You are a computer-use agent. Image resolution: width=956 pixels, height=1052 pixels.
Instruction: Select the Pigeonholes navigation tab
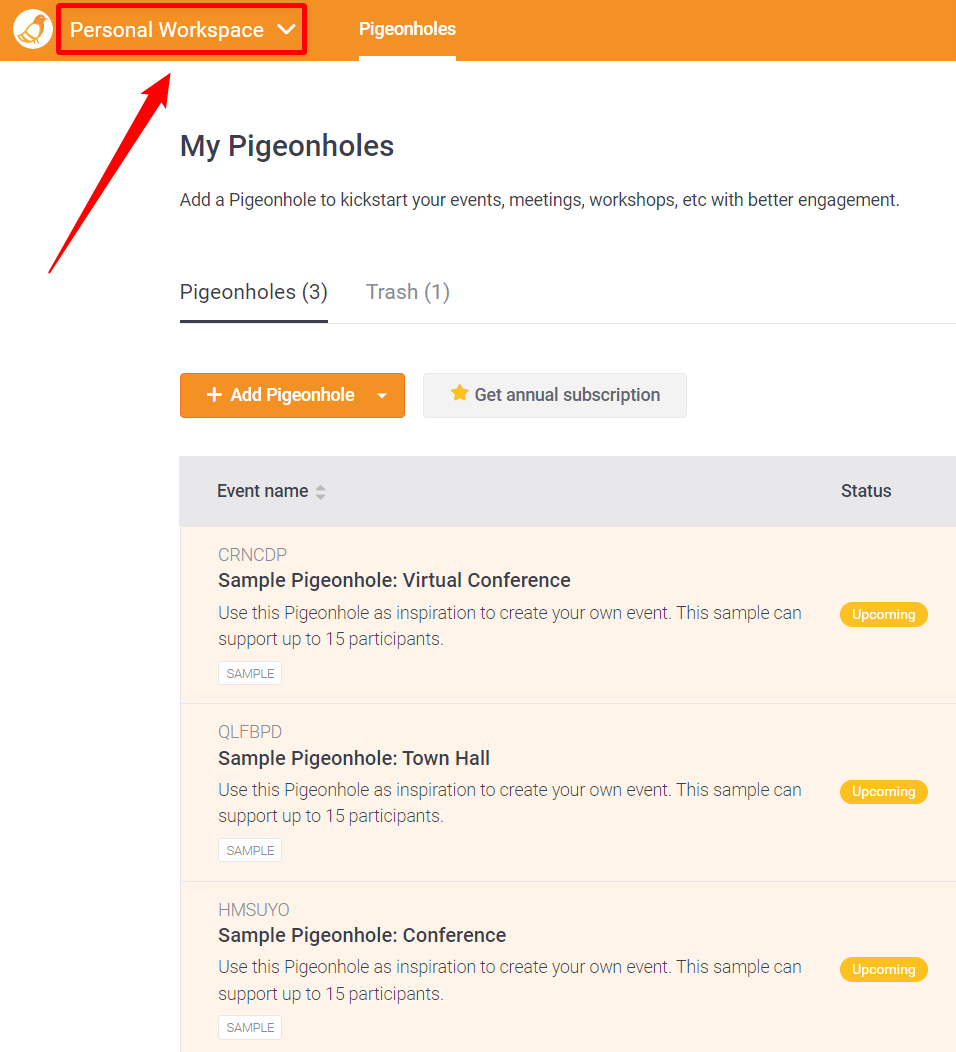[407, 29]
